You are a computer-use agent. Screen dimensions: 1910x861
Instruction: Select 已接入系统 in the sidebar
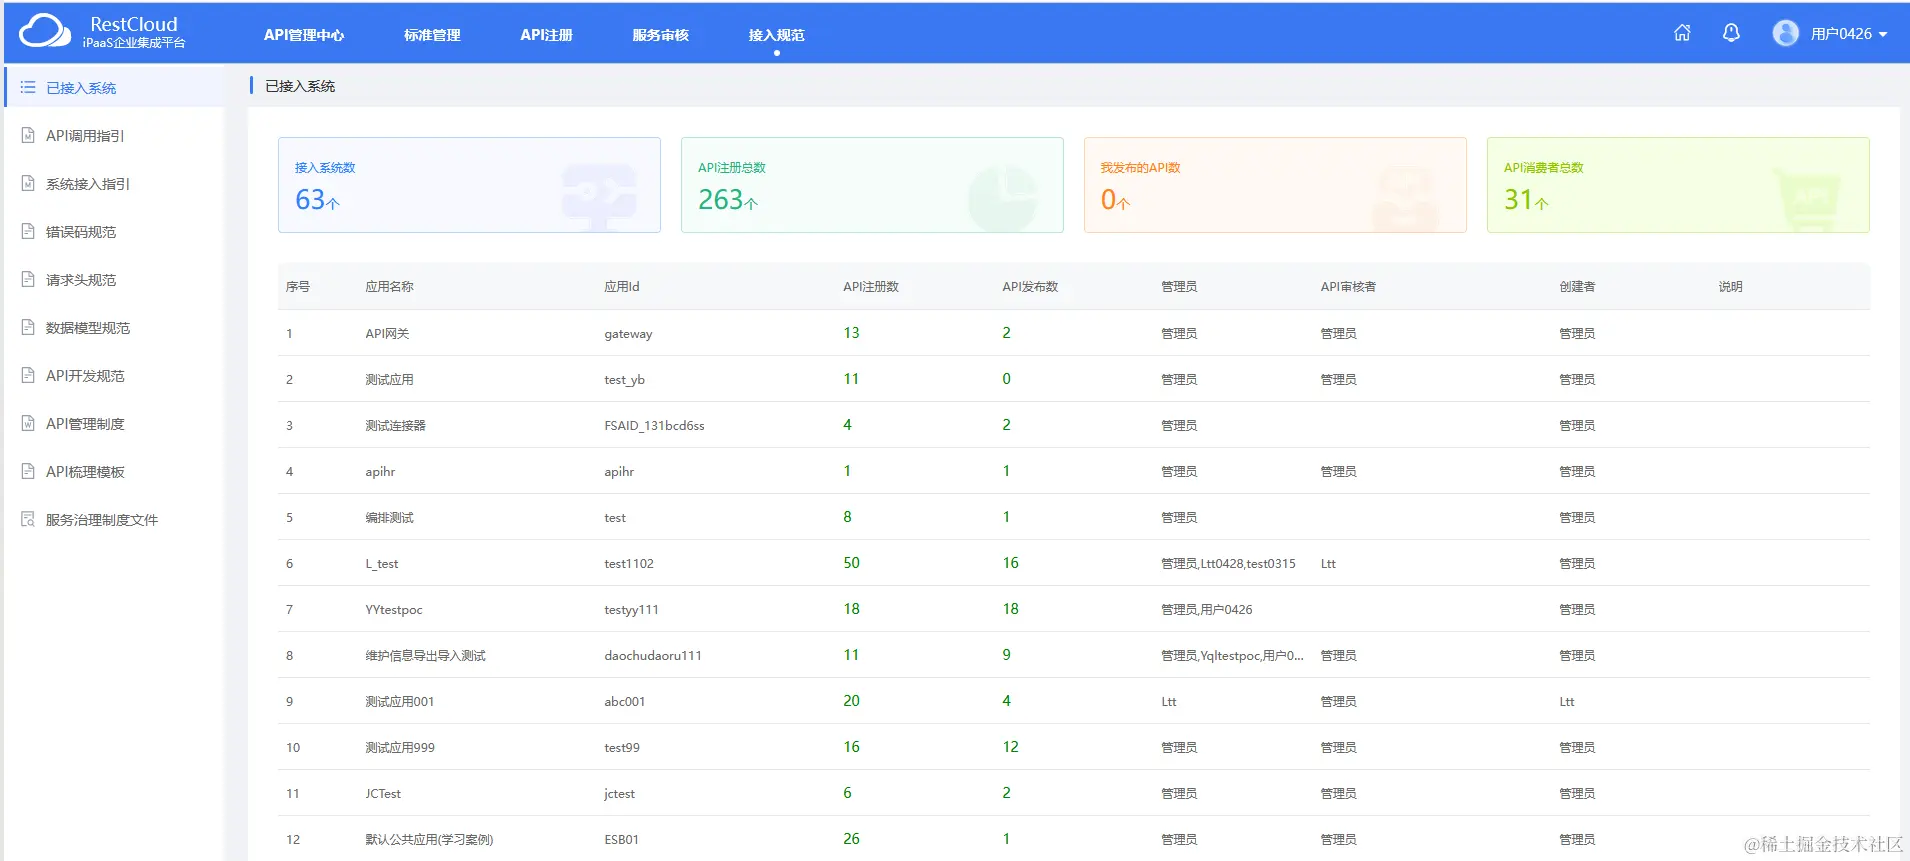pyautogui.click(x=114, y=88)
